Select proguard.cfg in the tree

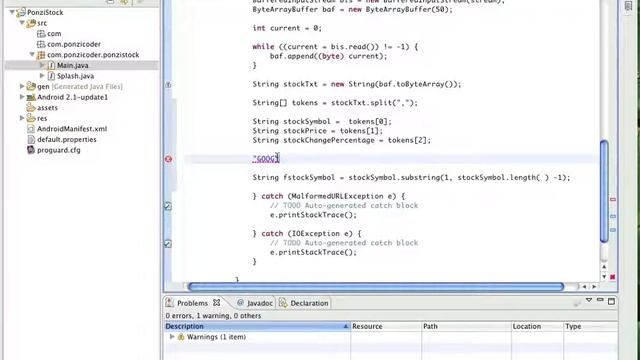(58, 150)
